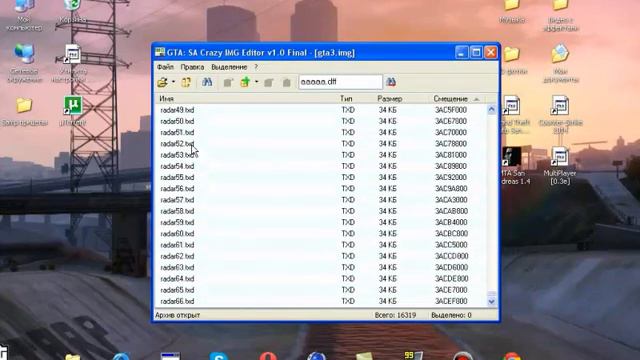640x360 pixels.
Task: Select the Музыка folder on the desktop
Action: 512,11
